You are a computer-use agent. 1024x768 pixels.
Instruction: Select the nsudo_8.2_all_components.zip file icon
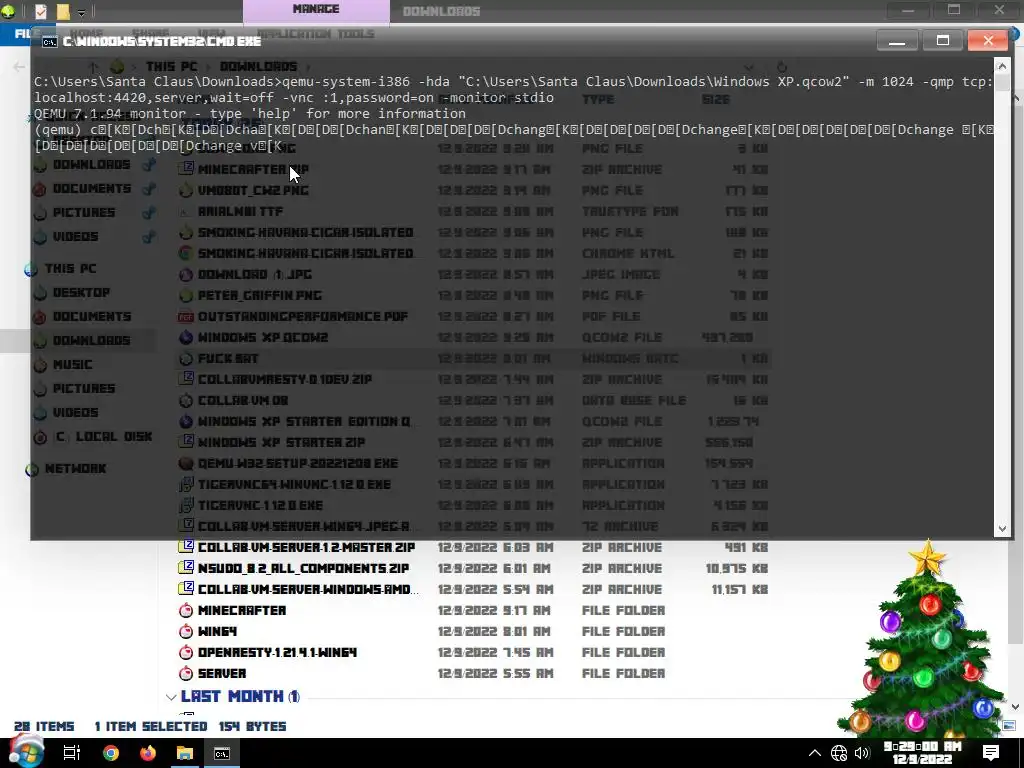click(186, 568)
